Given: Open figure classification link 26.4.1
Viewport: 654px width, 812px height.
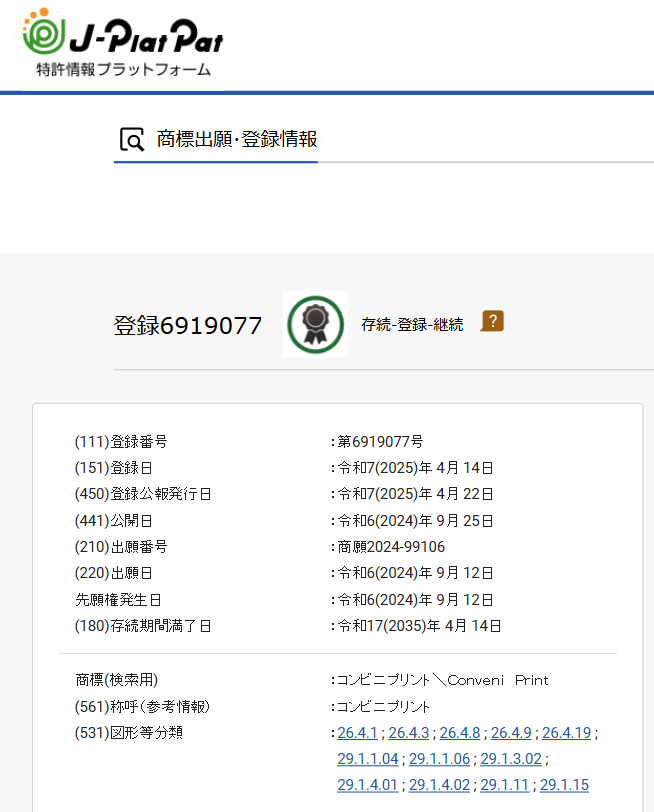Looking at the screenshot, I should pos(357,733).
